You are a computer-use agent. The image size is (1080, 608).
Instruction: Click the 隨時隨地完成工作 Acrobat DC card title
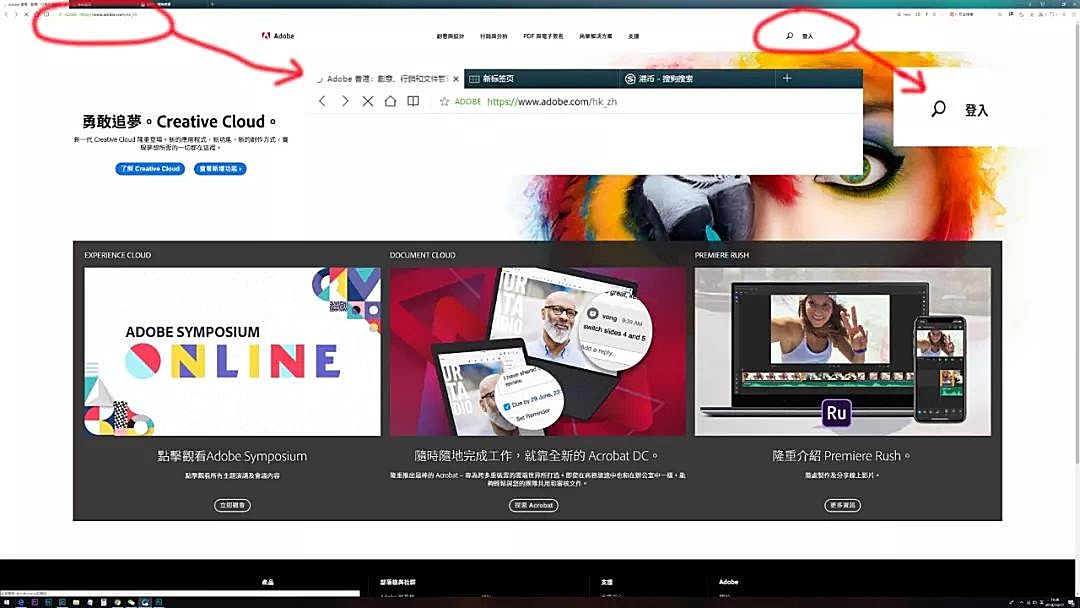click(x=537, y=456)
